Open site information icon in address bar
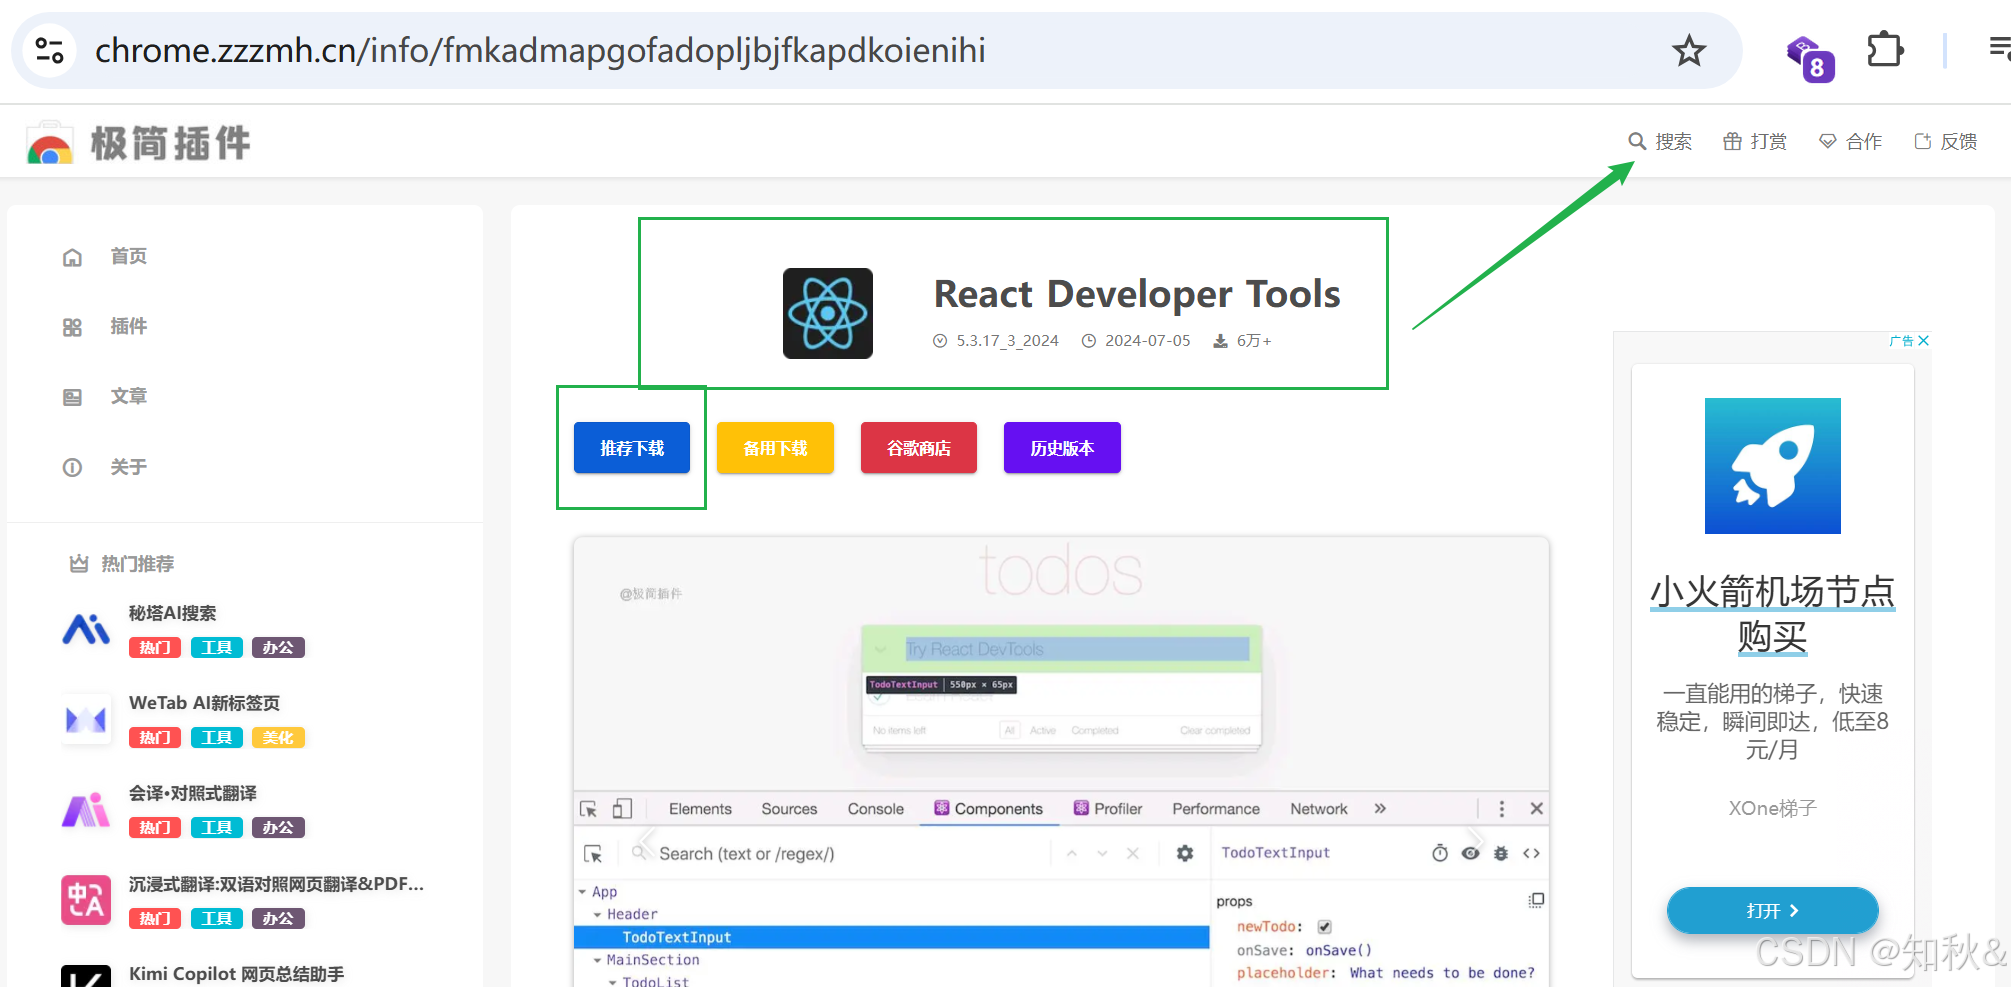The height and width of the screenshot is (987, 2011). tap(49, 50)
